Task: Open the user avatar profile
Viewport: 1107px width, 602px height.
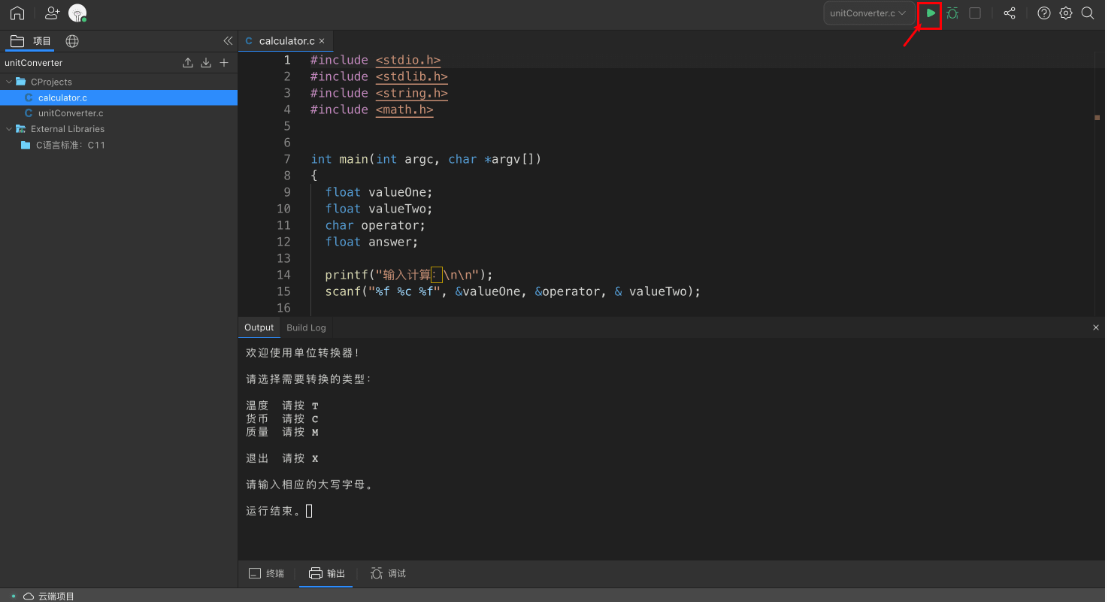Action: (x=77, y=13)
